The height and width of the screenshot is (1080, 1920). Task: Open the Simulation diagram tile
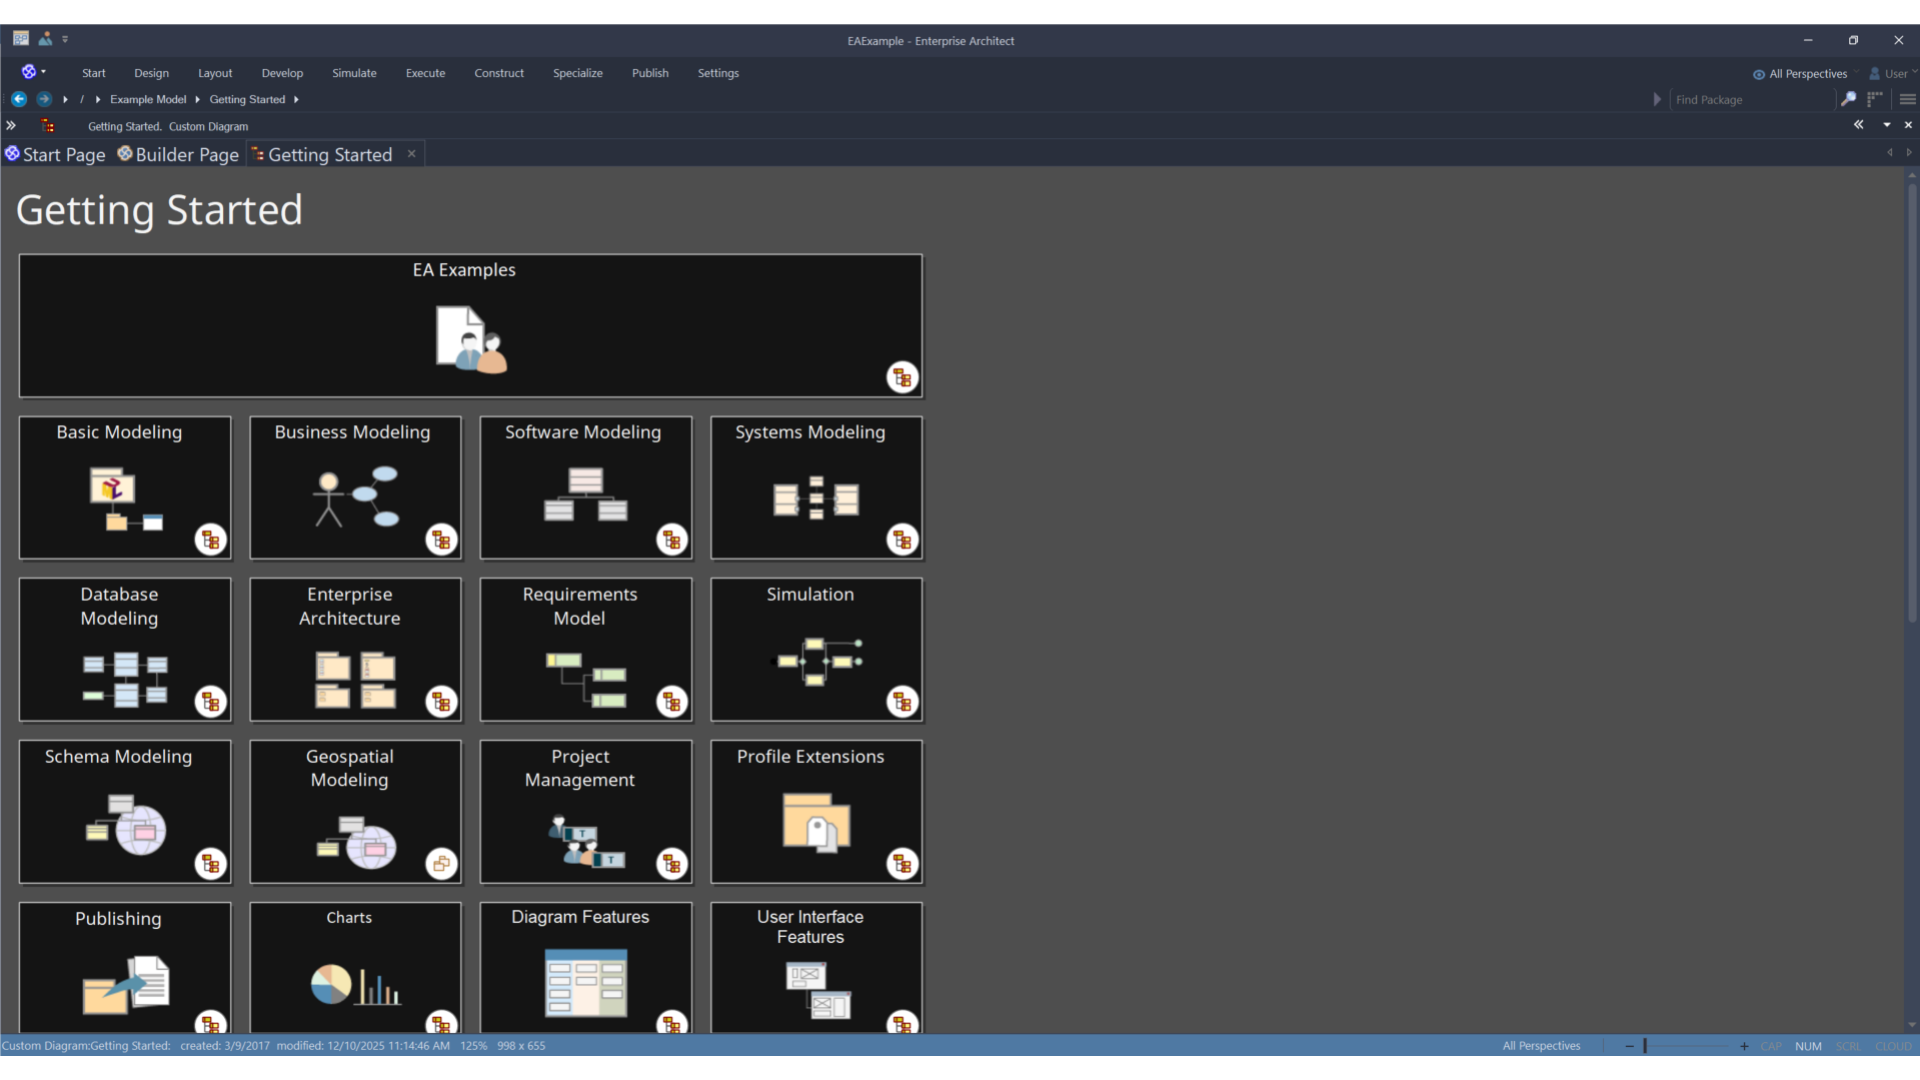[816, 650]
